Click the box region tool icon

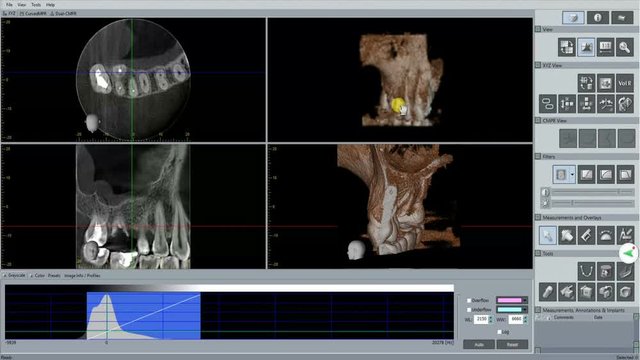click(586, 291)
